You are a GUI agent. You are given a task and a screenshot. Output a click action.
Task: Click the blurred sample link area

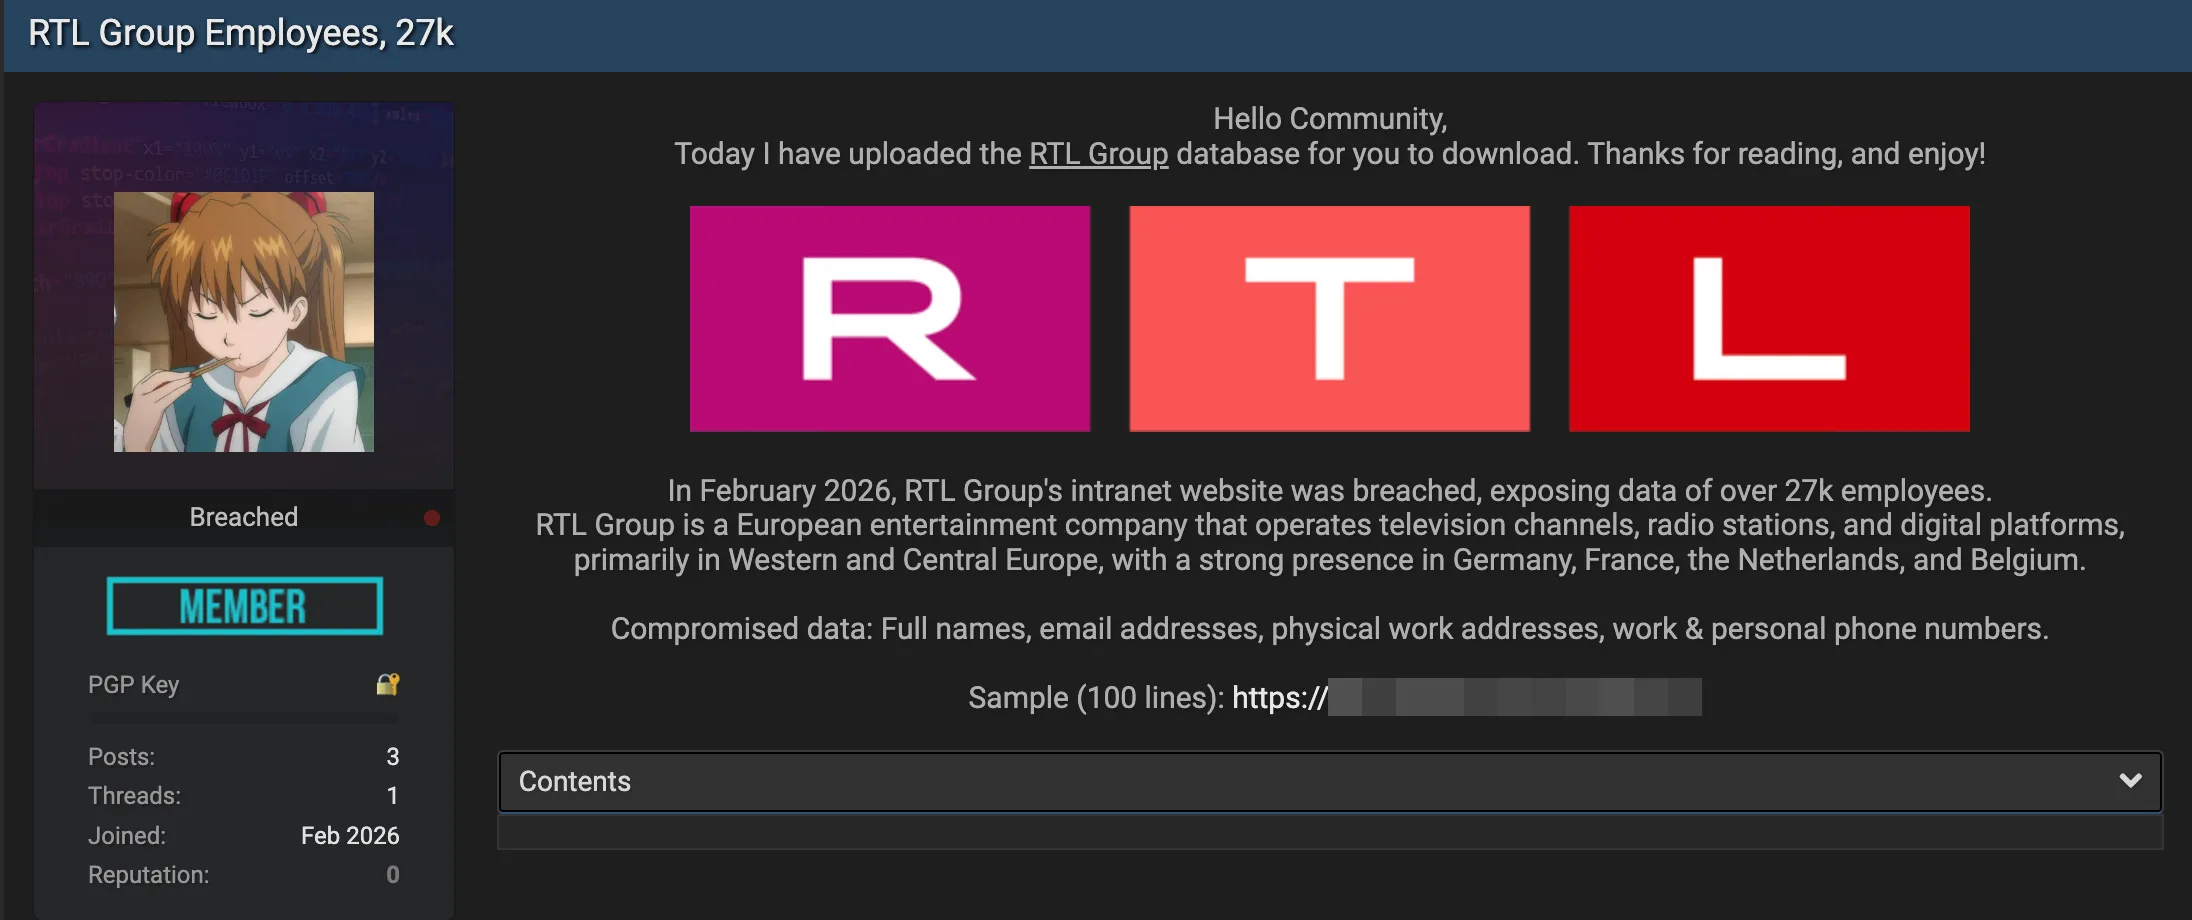1515,697
